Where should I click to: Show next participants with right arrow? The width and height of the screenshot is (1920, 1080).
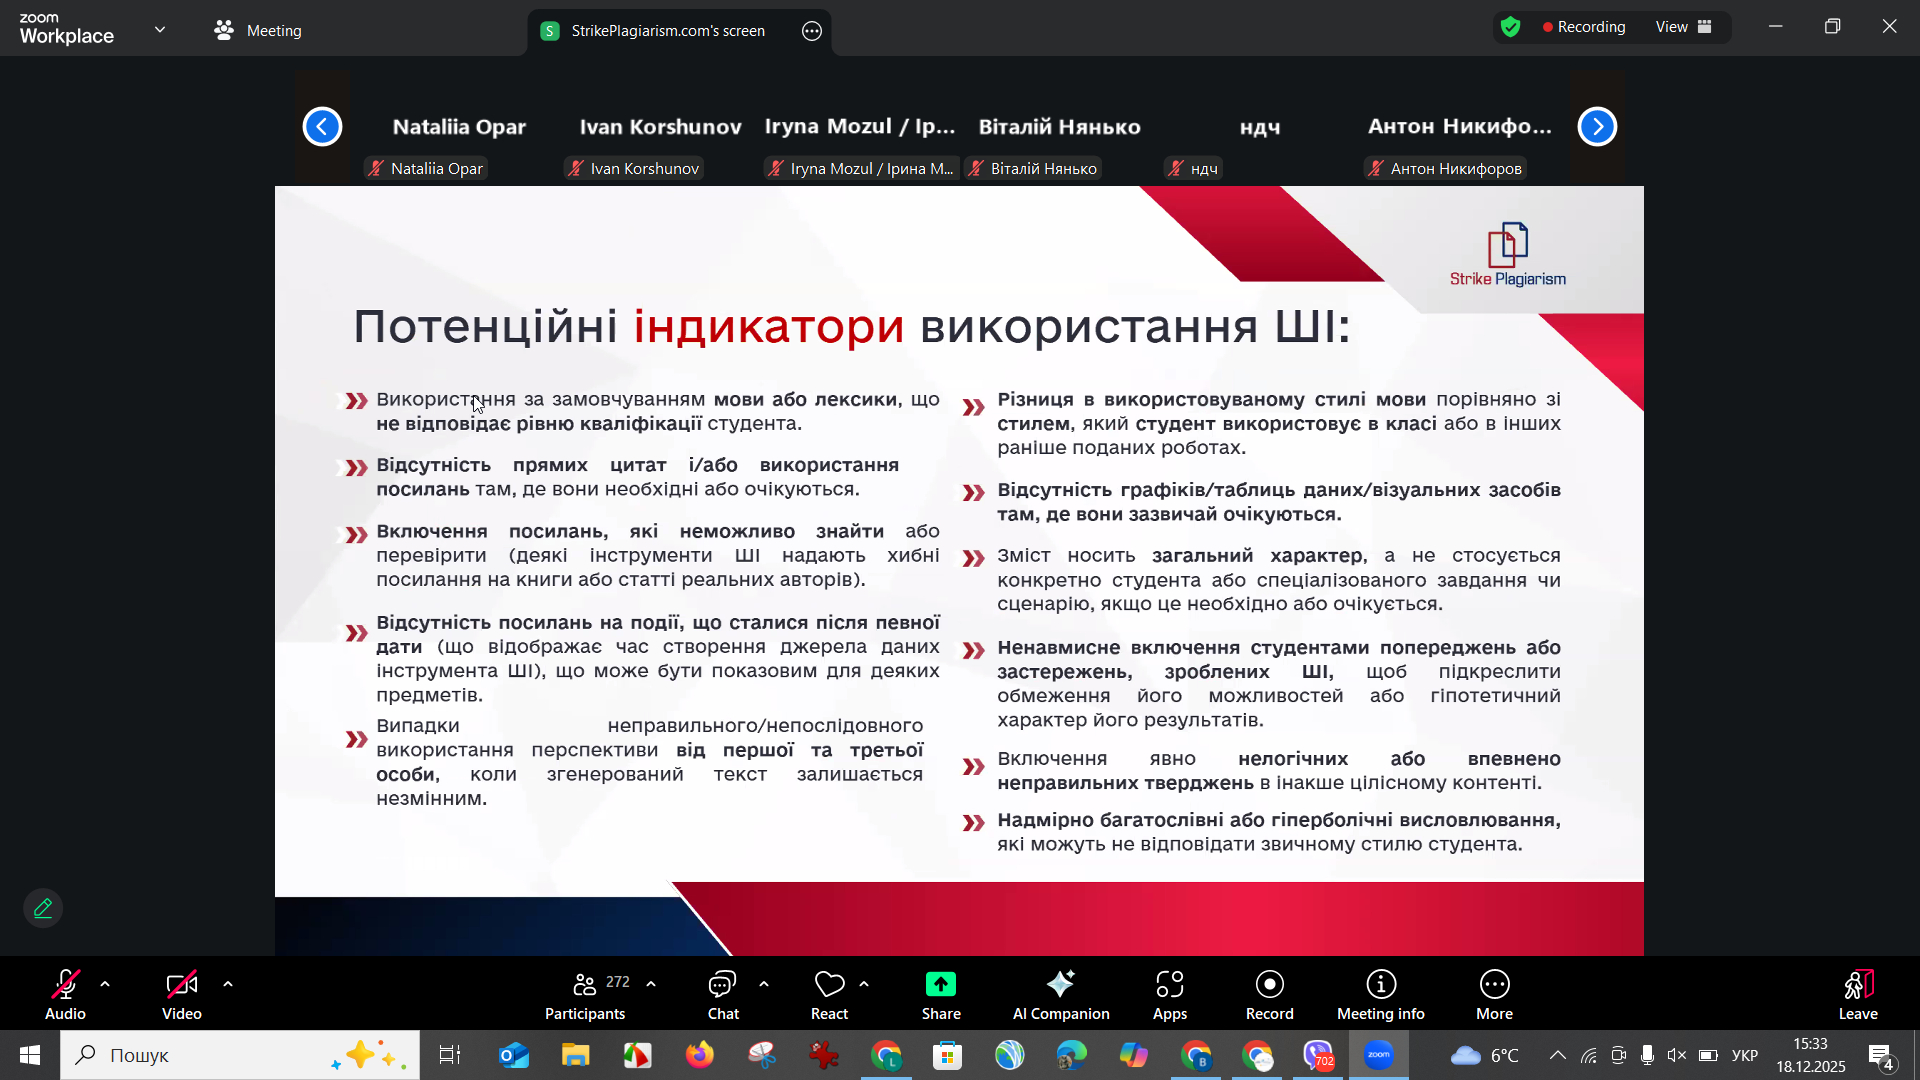pyautogui.click(x=1597, y=127)
